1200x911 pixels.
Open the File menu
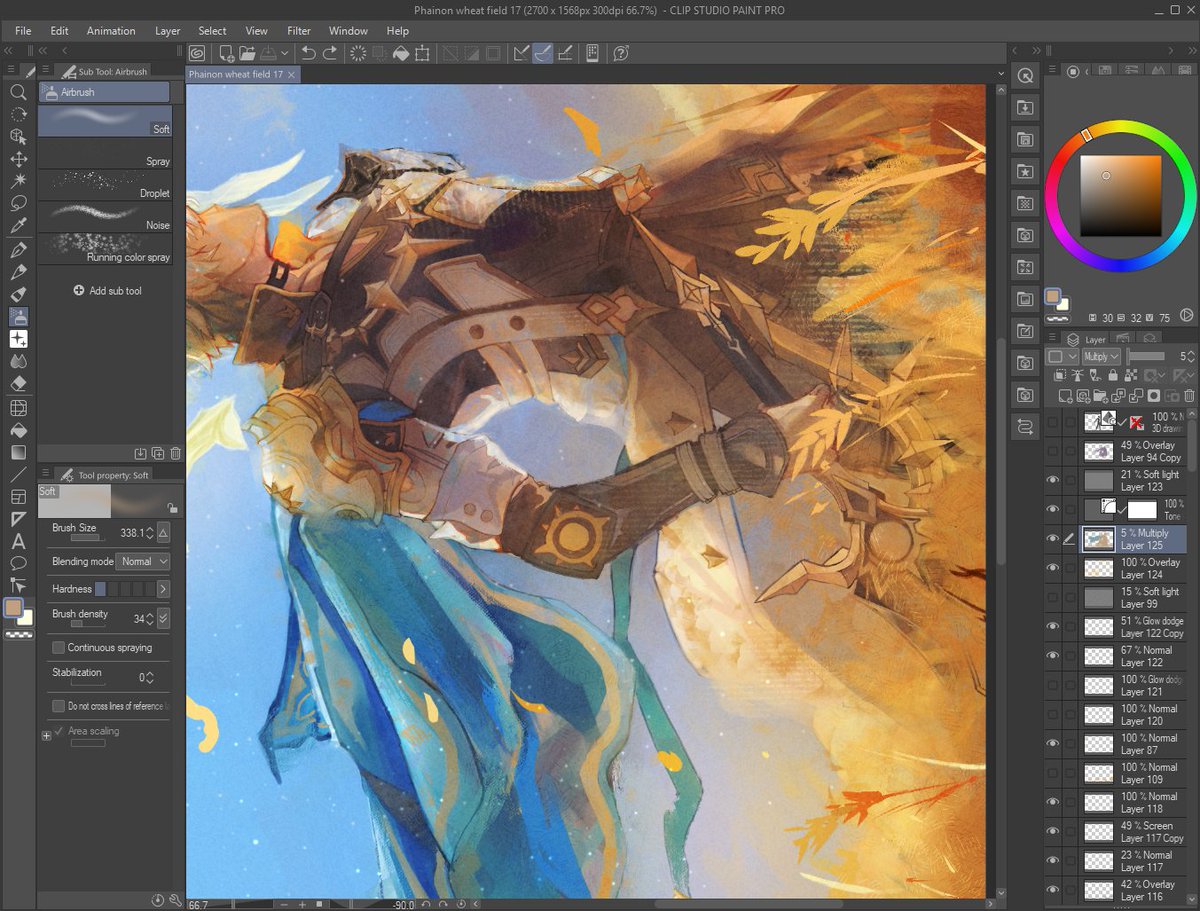(24, 31)
